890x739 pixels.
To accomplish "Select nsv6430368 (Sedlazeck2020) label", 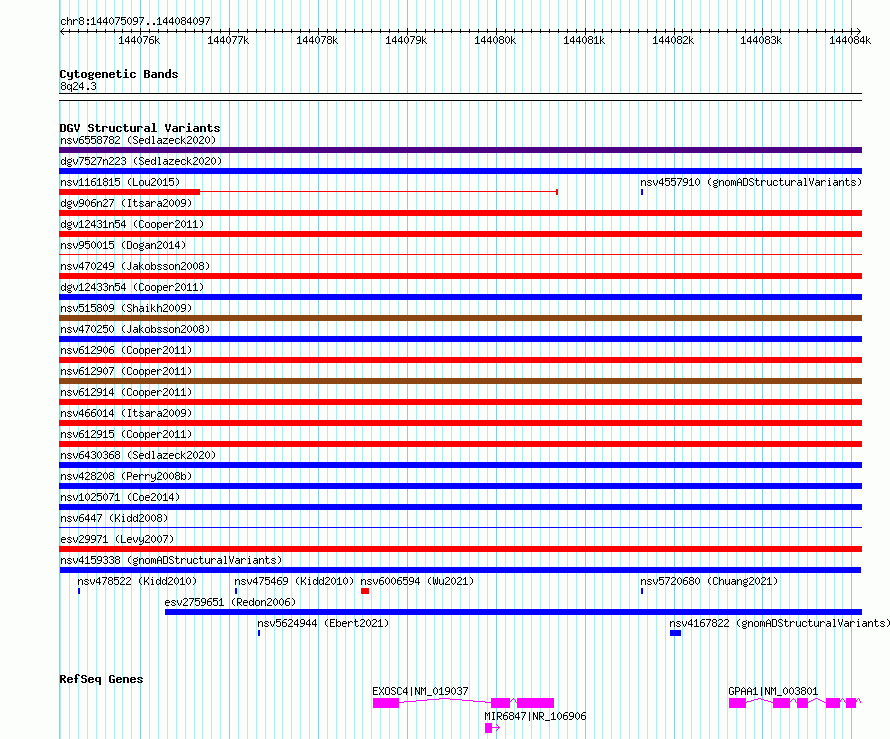I will (138, 455).
